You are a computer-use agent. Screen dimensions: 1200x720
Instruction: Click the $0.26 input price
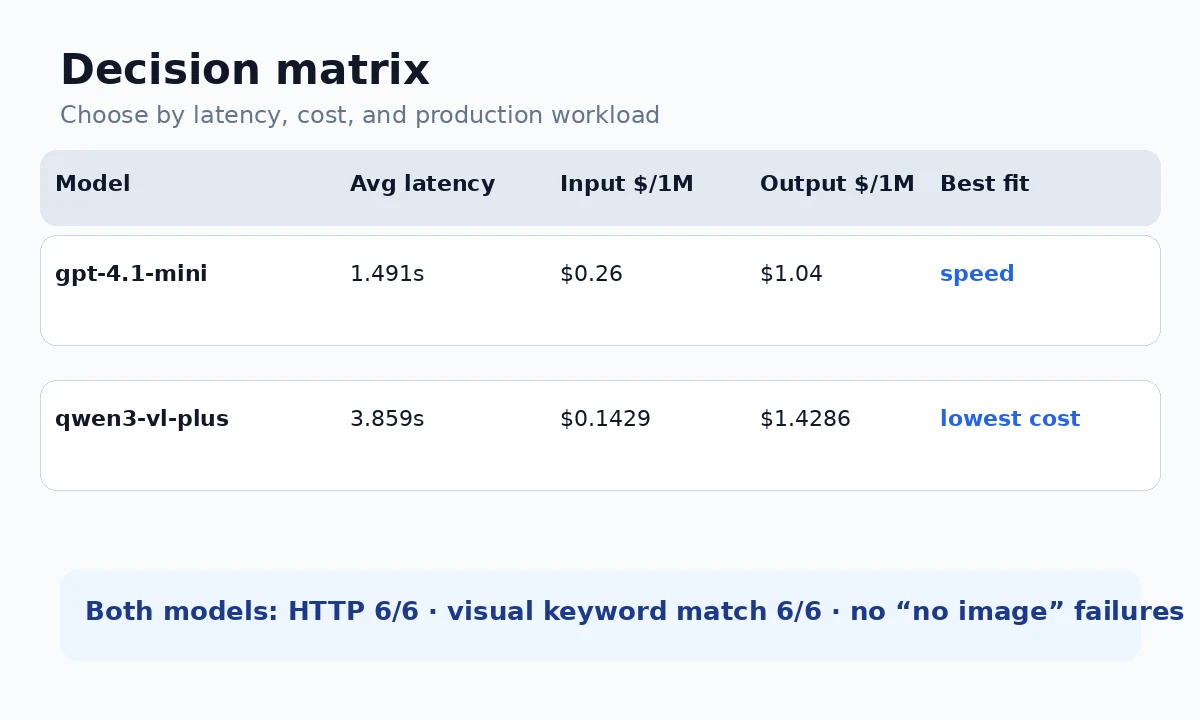click(591, 274)
